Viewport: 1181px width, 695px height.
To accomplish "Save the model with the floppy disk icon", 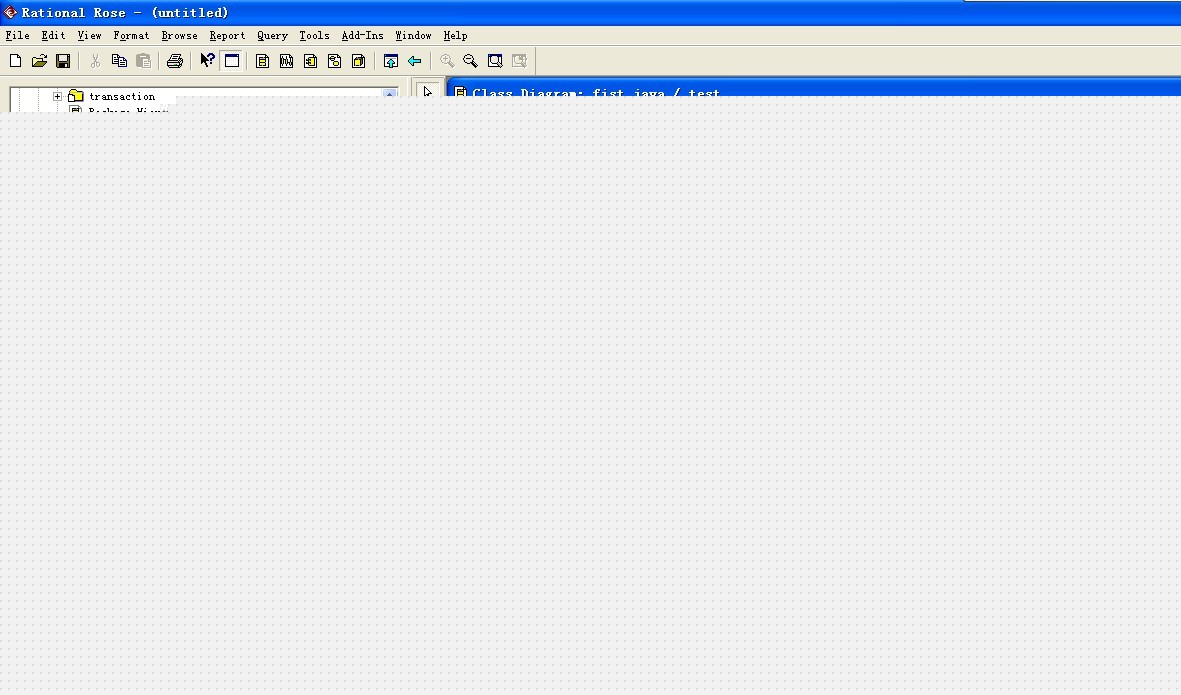I will (x=63, y=61).
